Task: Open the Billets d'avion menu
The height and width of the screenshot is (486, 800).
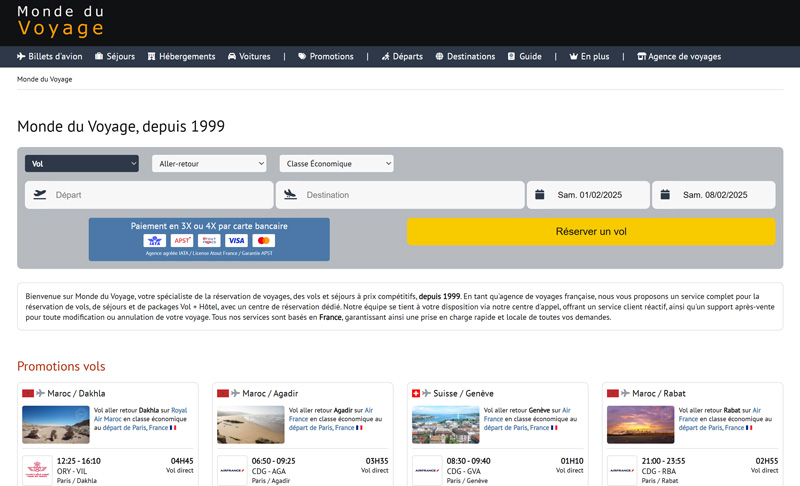Action: click(49, 57)
